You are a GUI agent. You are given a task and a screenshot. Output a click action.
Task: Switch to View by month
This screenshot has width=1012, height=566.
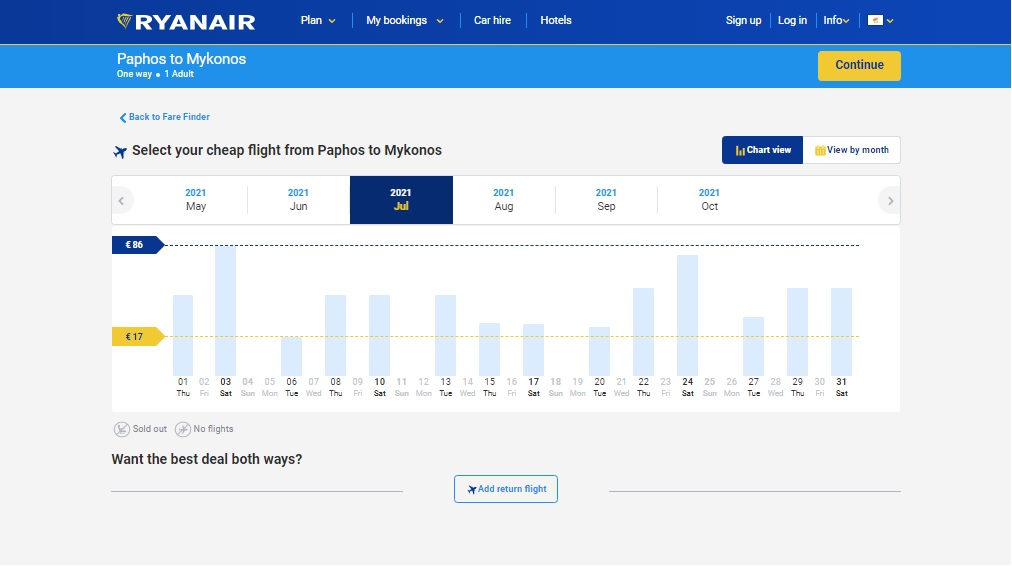[x=851, y=150]
